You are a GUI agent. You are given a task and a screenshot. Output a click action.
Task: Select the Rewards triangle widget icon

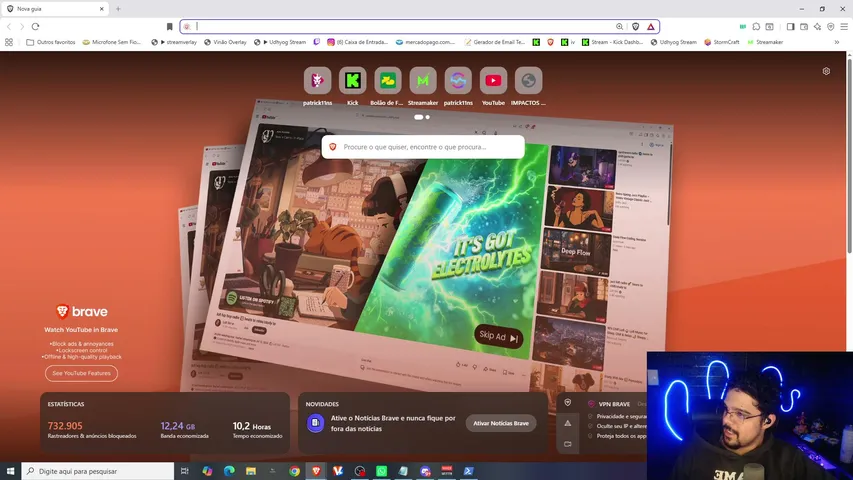[x=567, y=423]
